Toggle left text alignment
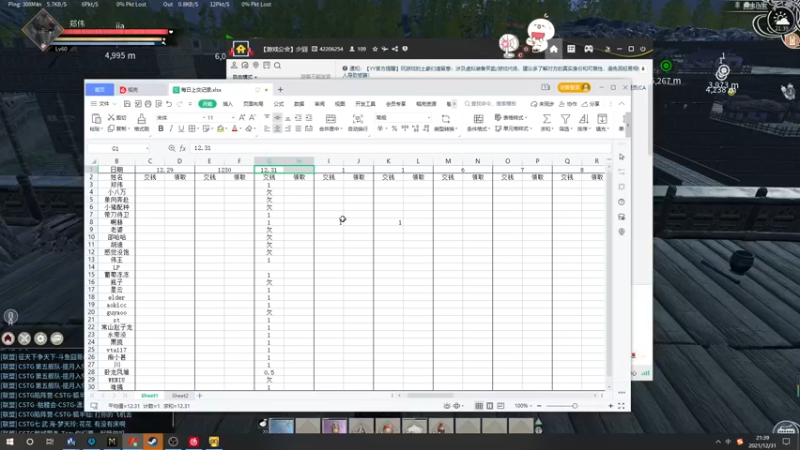The height and width of the screenshot is (450, 800). coord(267,129)
